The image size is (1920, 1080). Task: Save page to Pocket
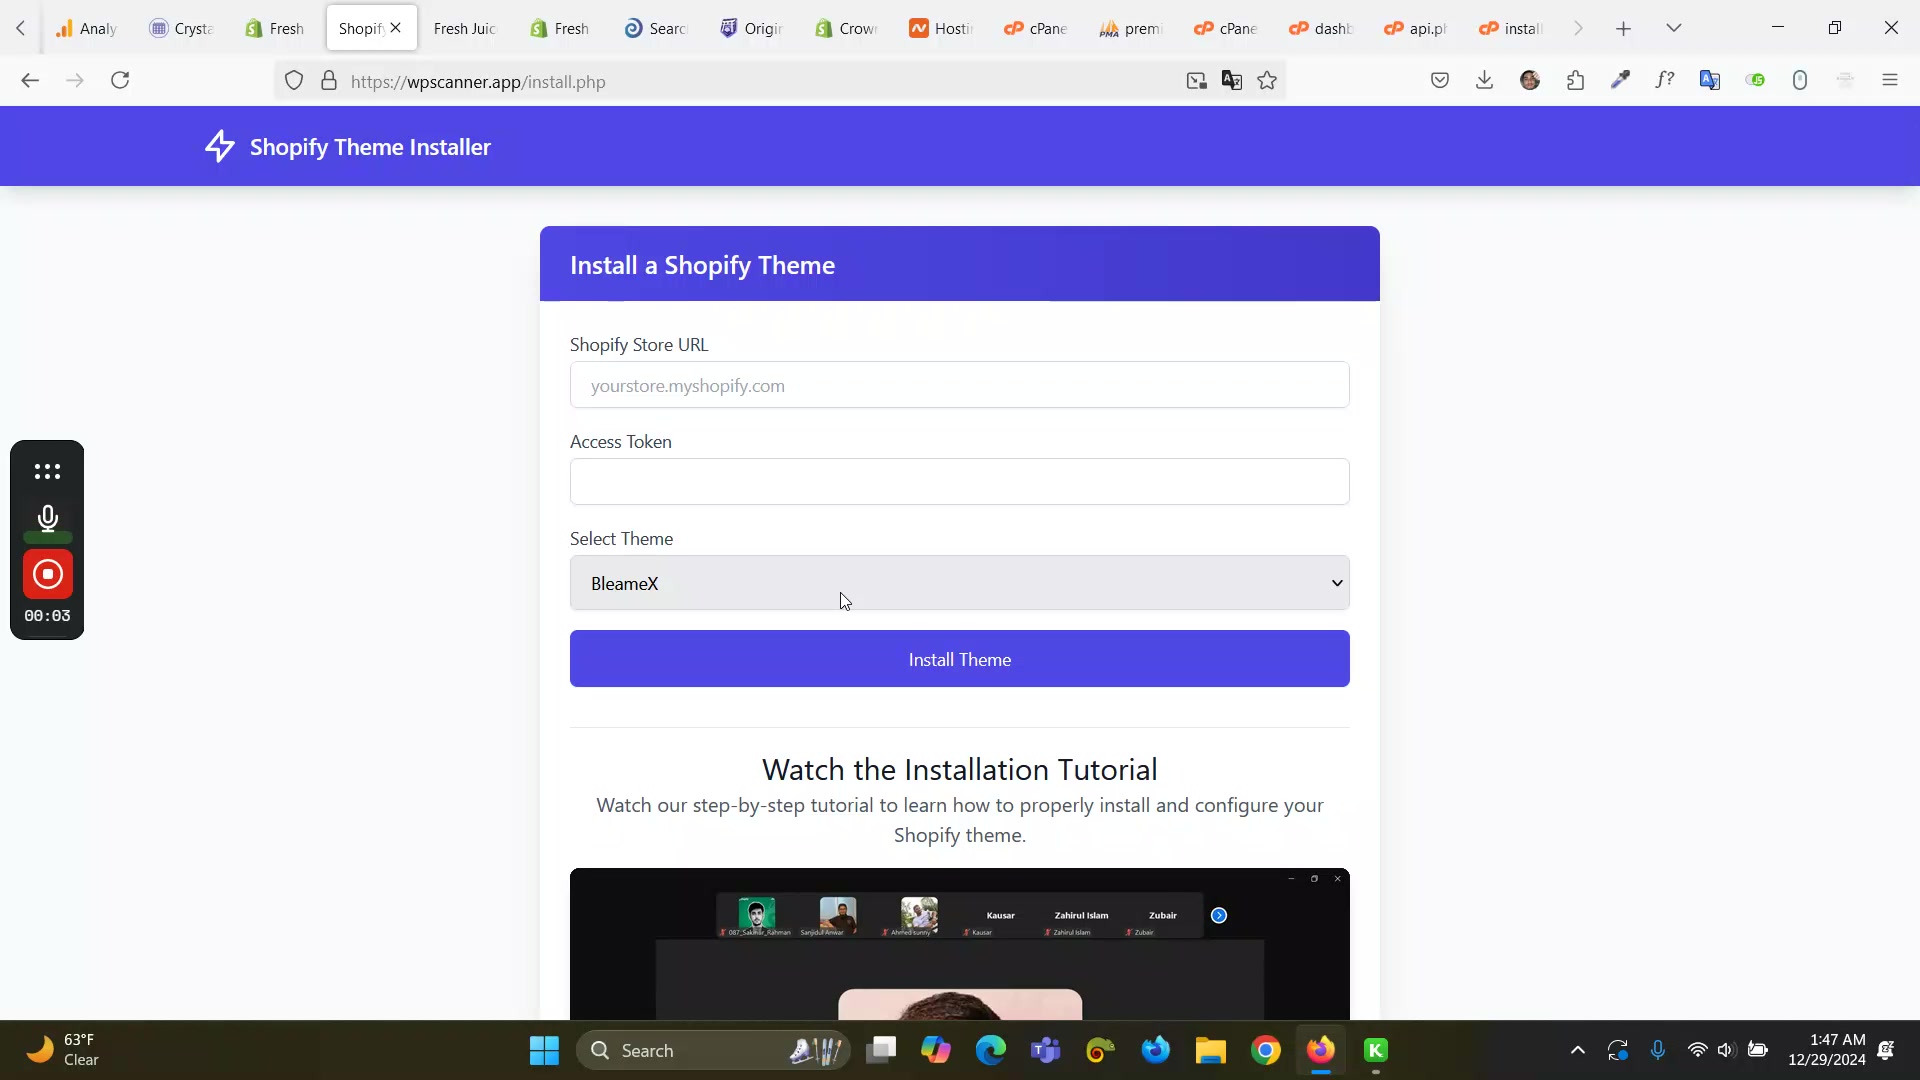click(x=1440, y=81)
